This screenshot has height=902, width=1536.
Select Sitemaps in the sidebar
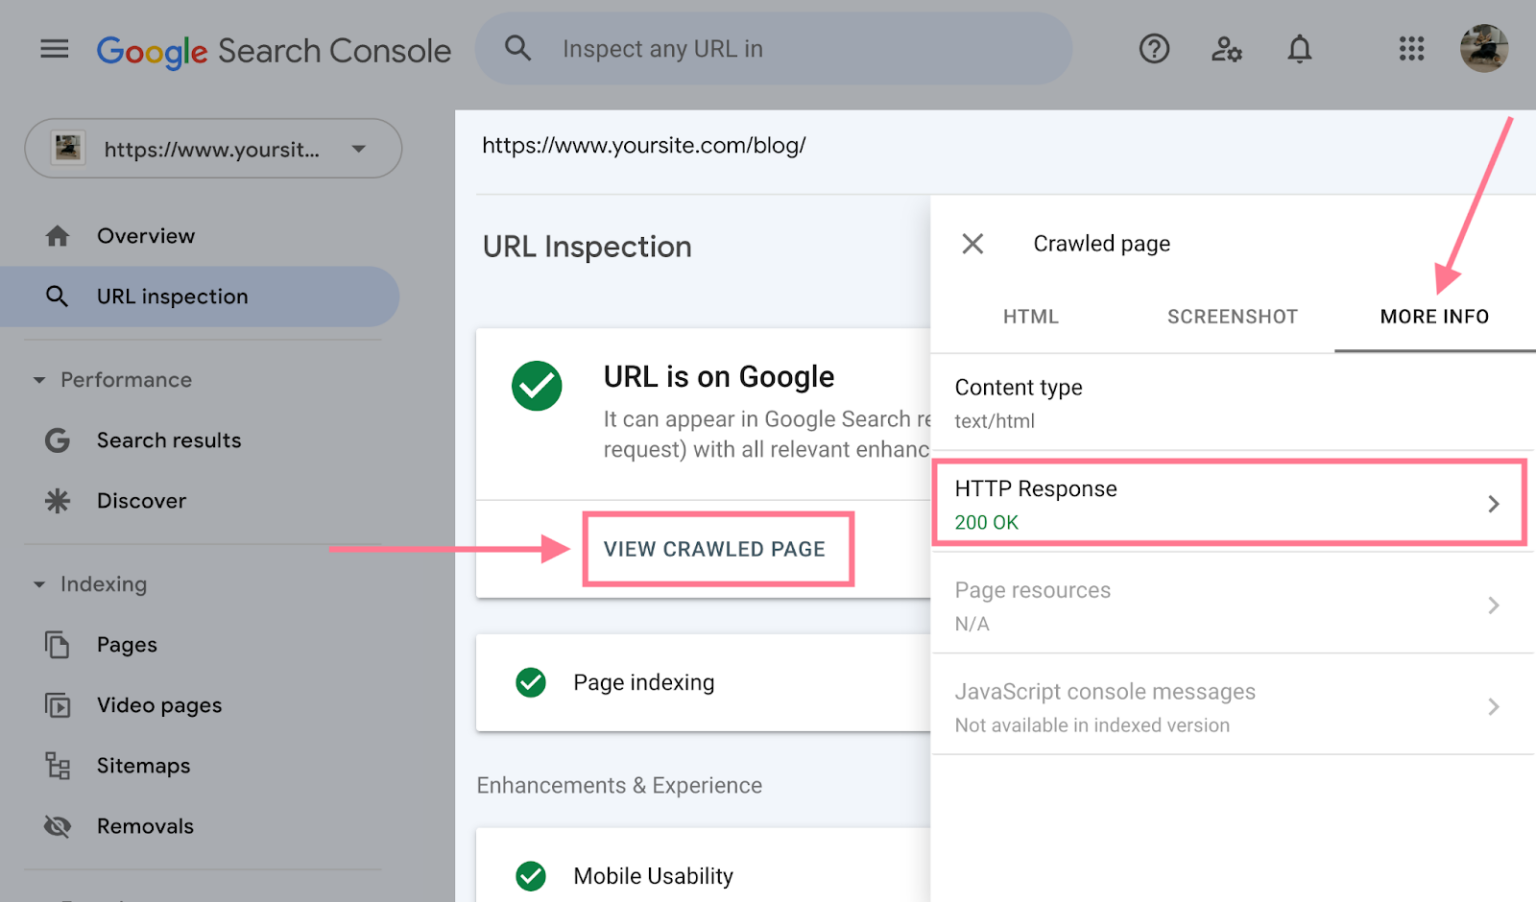click(143, 765)
